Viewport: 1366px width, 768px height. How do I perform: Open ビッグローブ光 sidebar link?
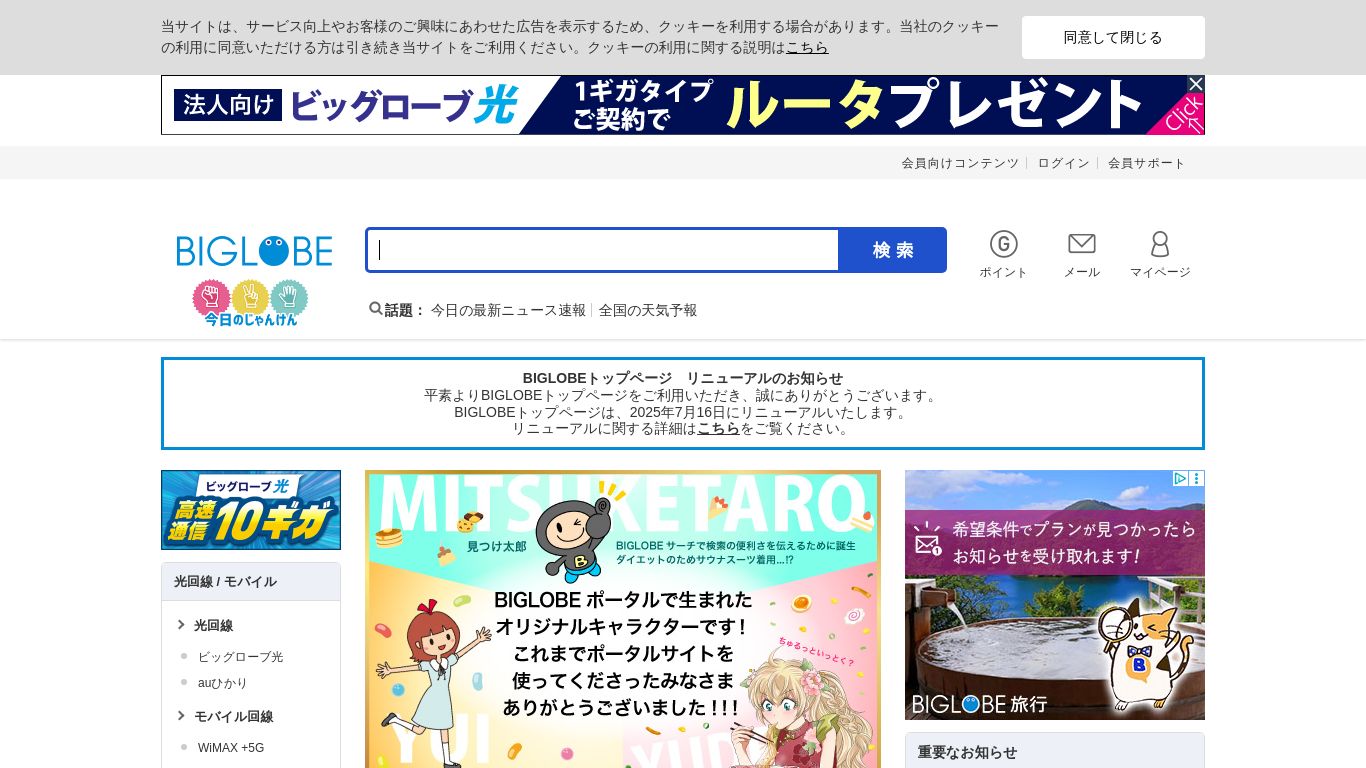(240, 657)
